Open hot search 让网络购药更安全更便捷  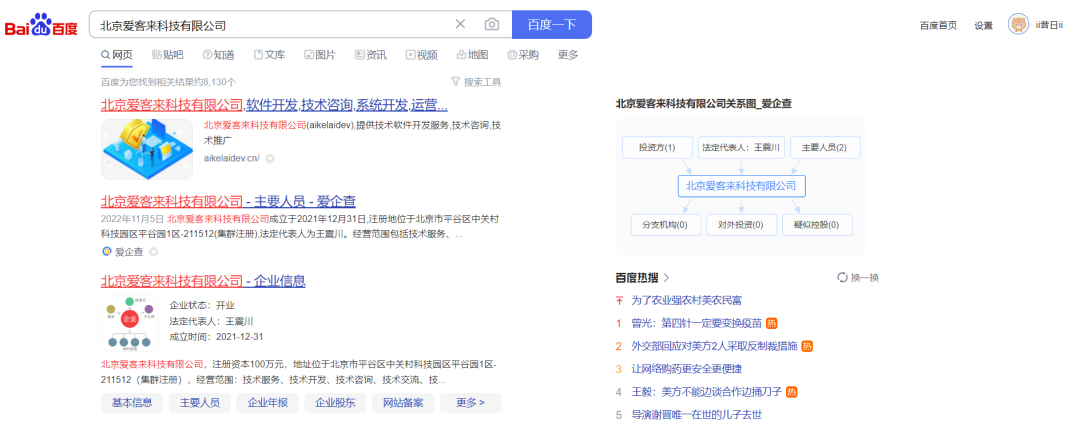(686, 369)
